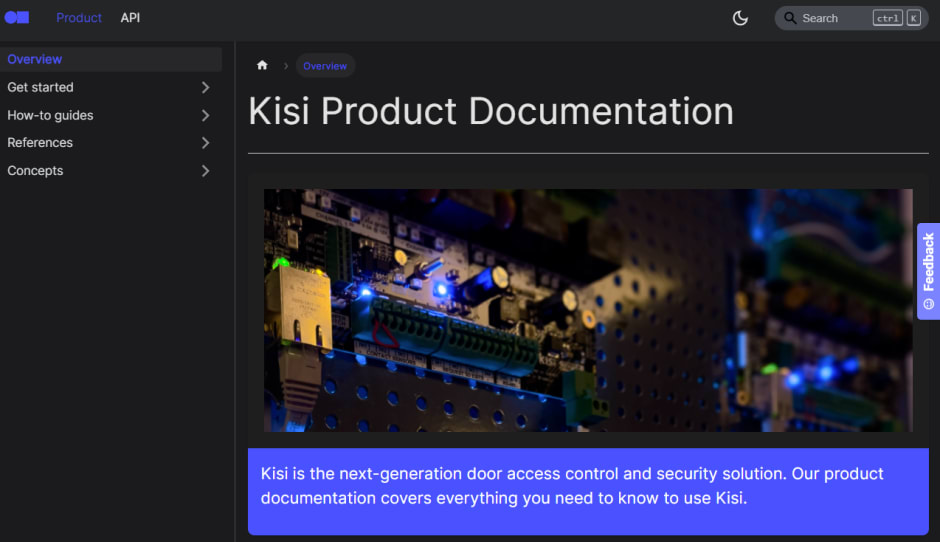
Task: Select Overview in the sidebar
Action: 111,59
